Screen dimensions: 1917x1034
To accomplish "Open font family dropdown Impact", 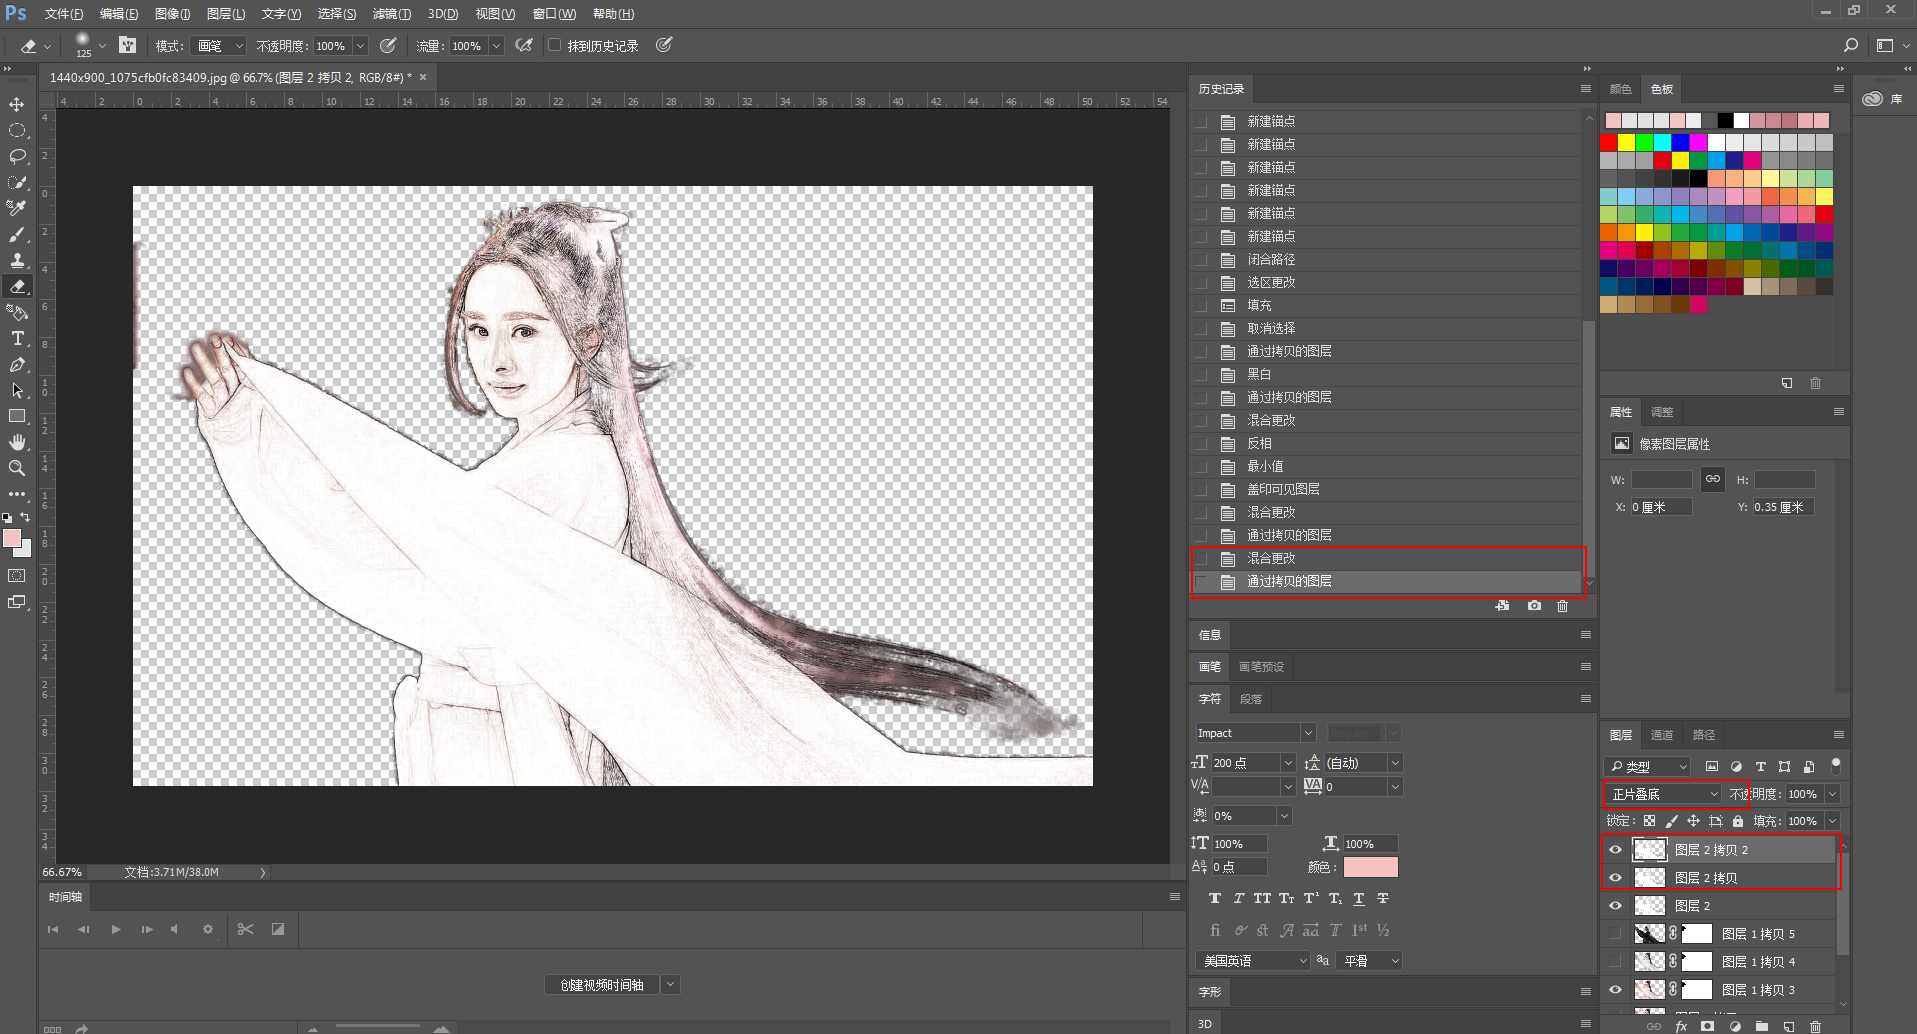I will point(1255,733).
